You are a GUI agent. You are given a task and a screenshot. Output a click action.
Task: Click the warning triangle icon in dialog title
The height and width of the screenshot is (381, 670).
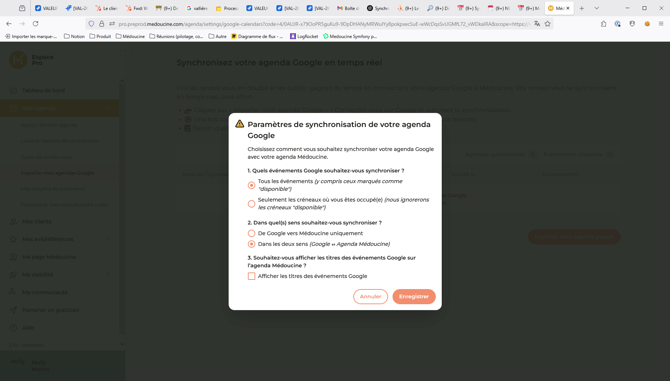[x=239, y=124]
